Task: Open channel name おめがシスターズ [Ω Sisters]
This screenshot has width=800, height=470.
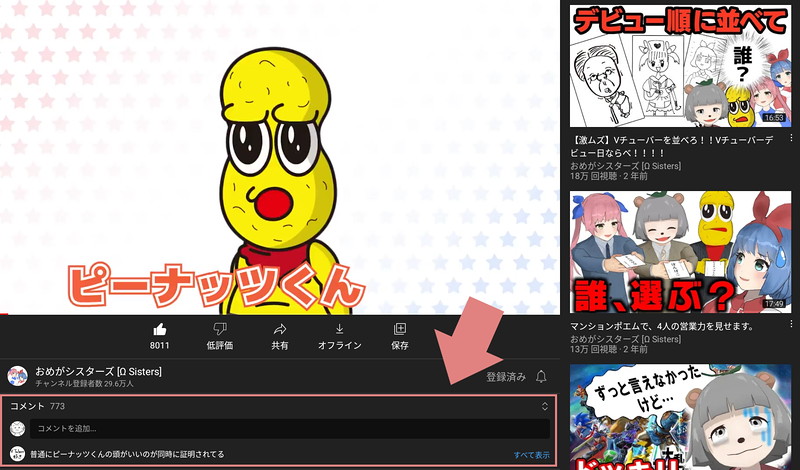Action: pyautogui.click(x=98, y=372)
